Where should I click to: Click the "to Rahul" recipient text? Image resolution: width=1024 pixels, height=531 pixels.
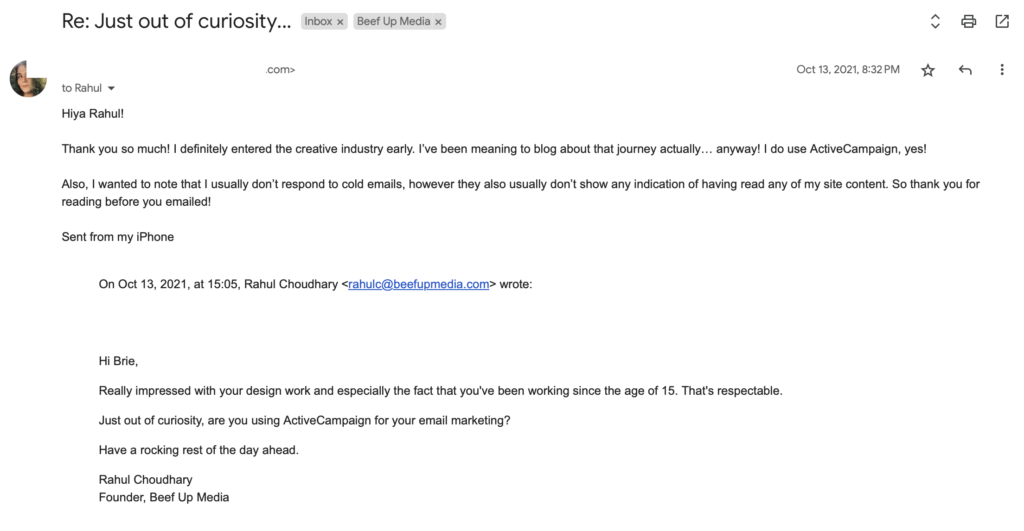tap(81, 88)
